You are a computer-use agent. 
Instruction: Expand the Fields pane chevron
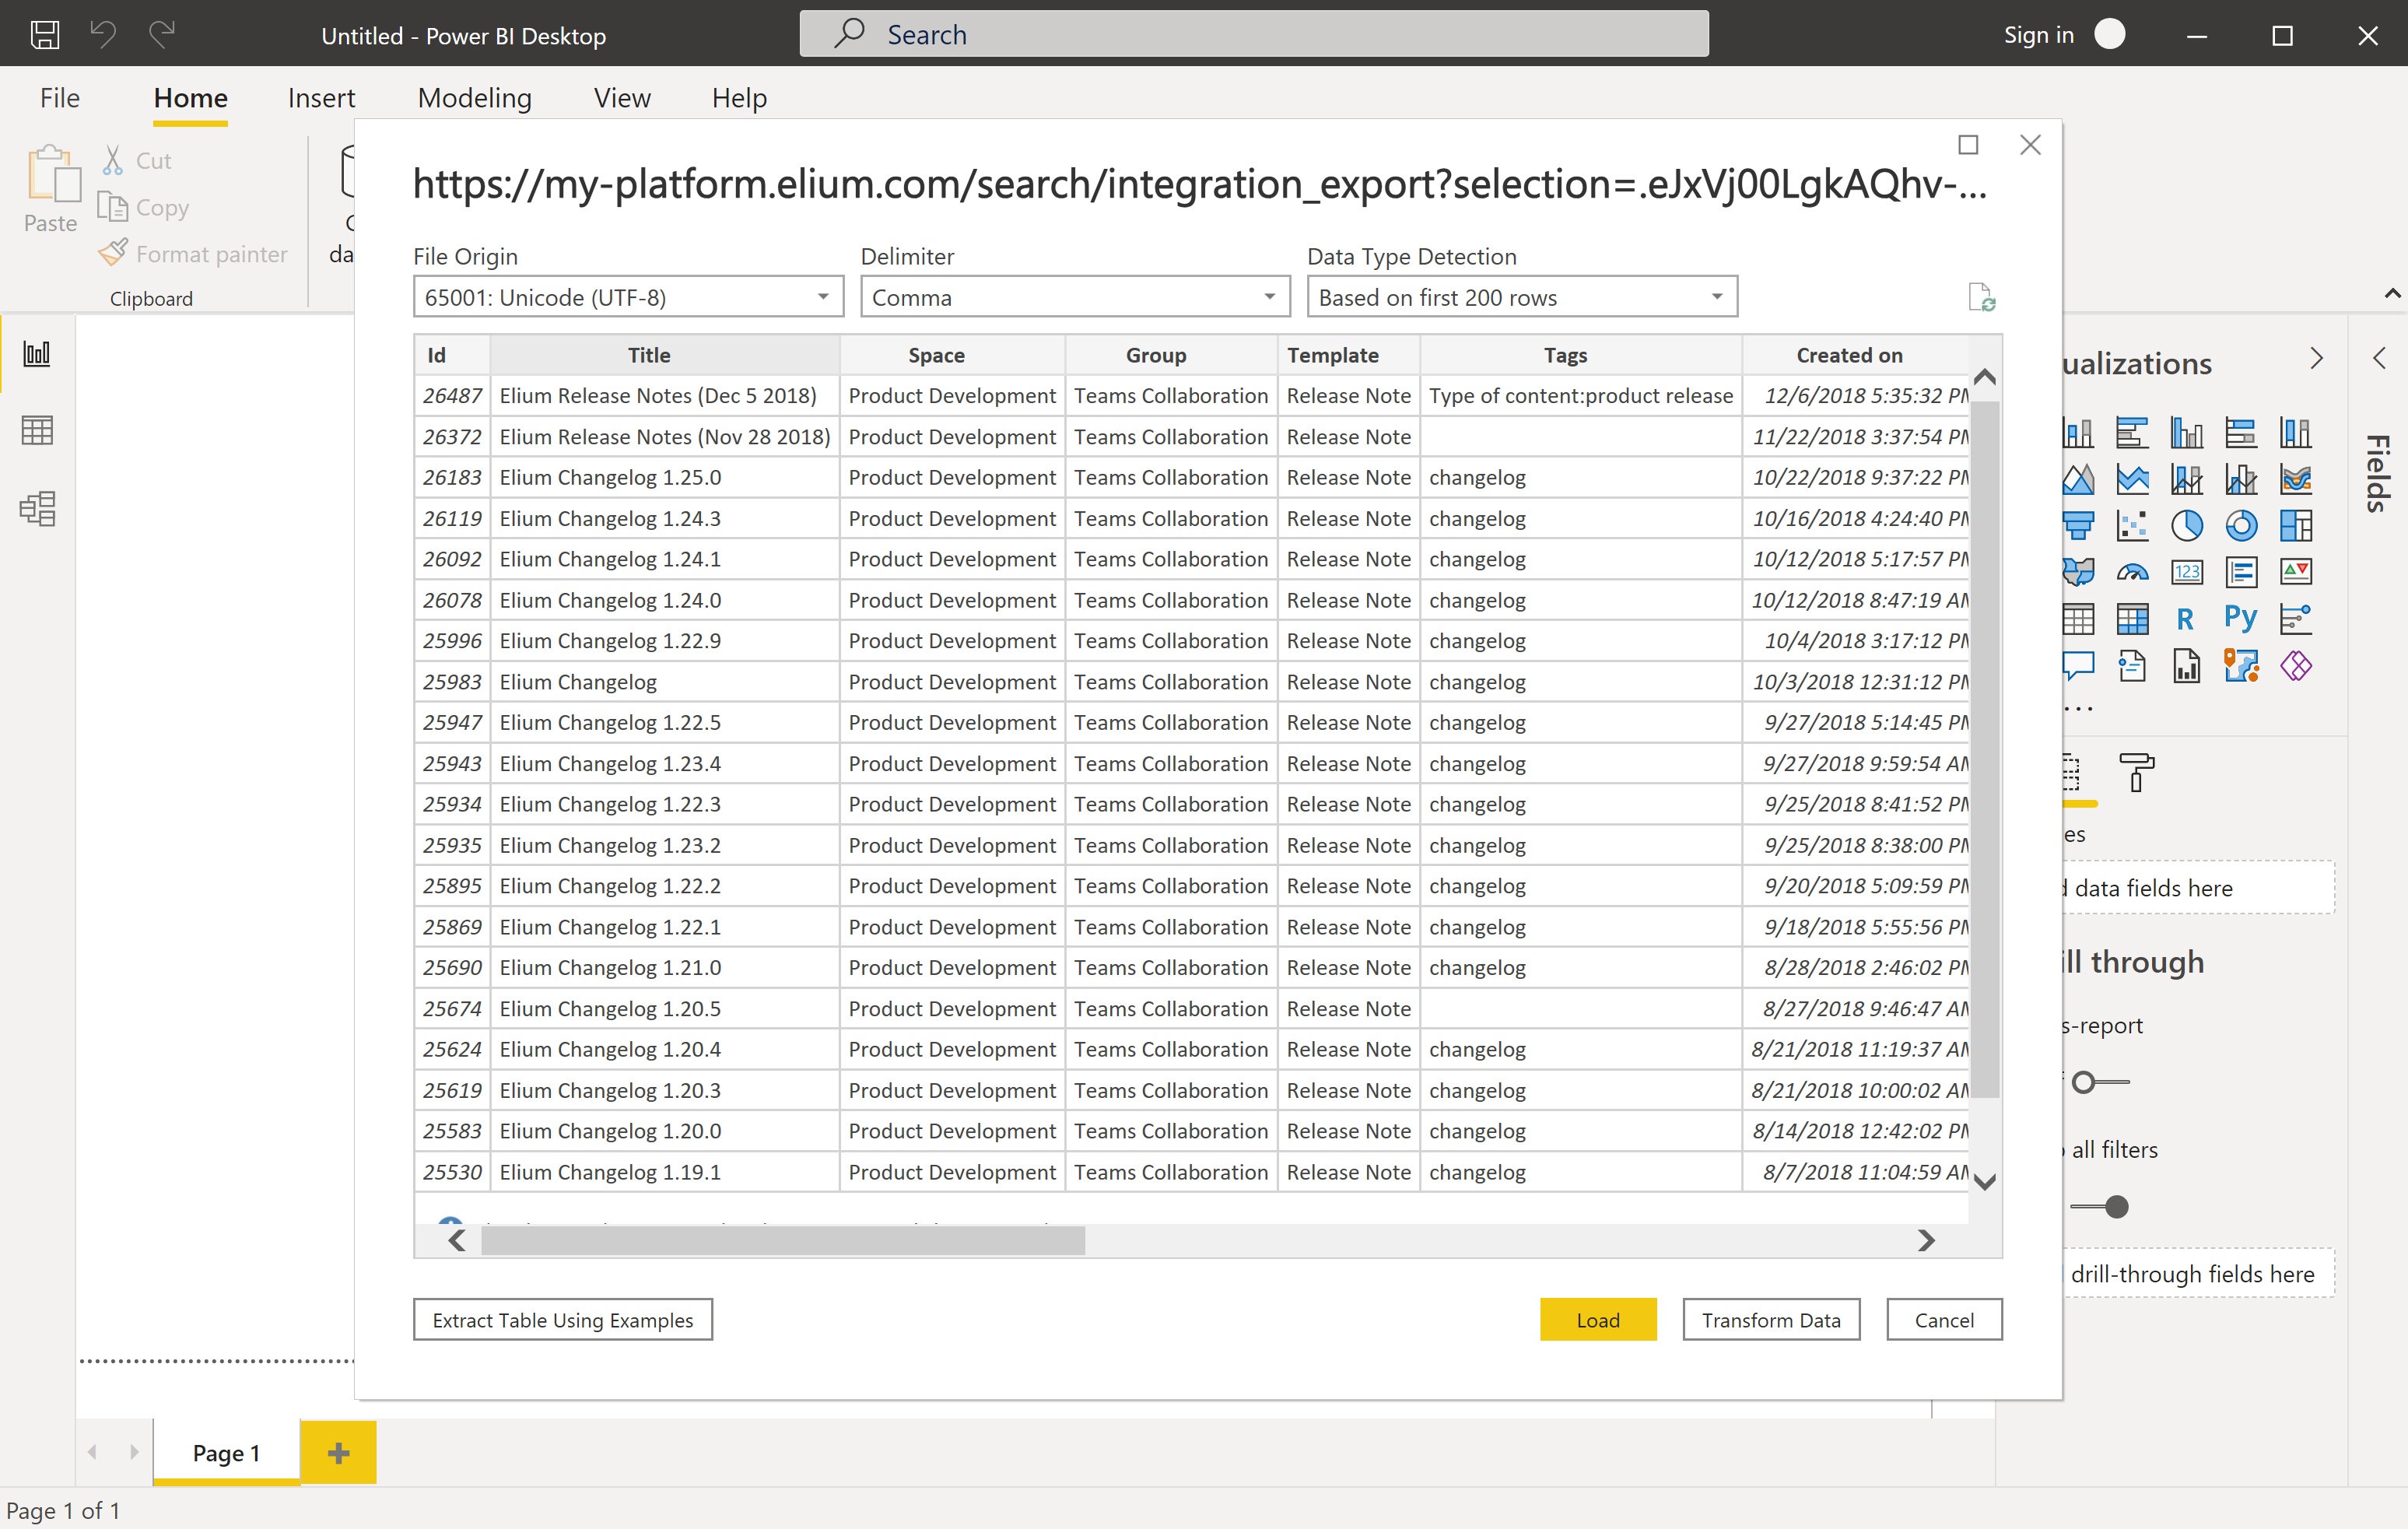[x=2379, y=359]
